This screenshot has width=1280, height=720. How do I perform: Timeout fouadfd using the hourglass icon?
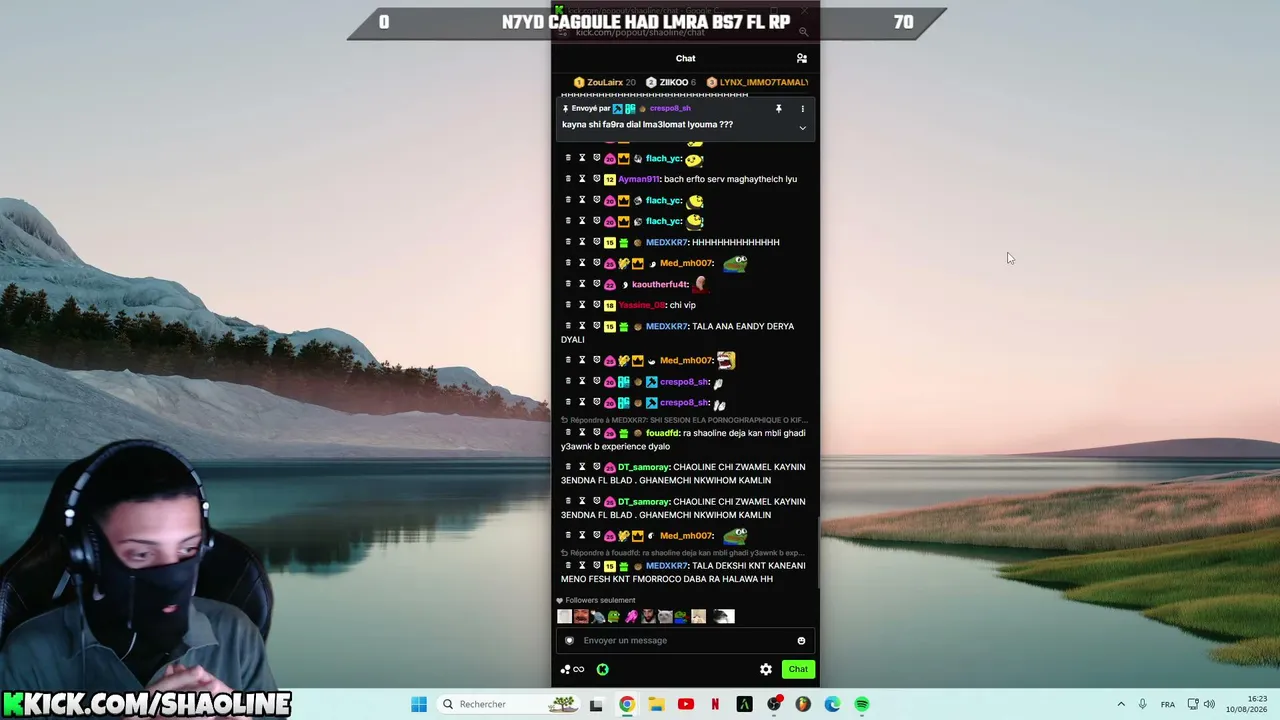582,433
